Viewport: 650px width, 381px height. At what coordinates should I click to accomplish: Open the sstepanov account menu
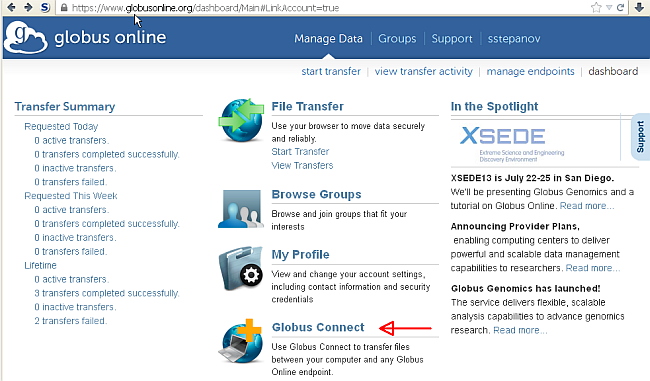[x=514, y=39]
